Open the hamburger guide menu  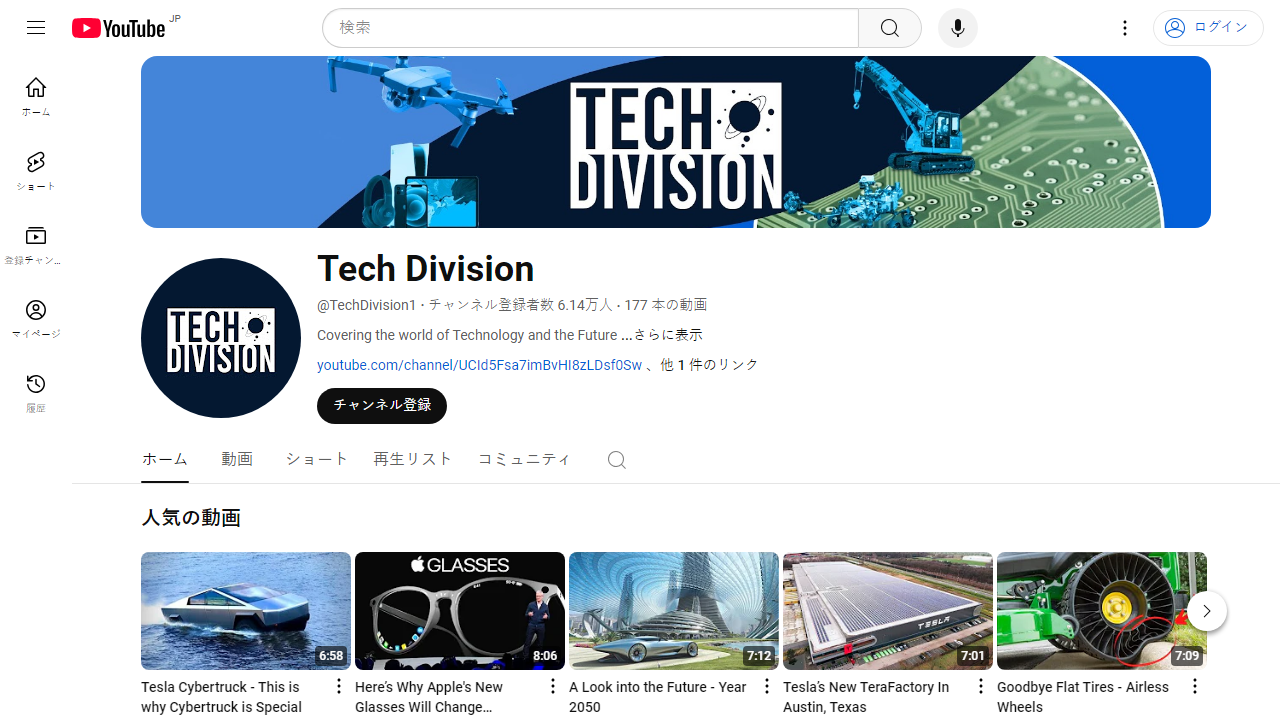tap(36, 28)
